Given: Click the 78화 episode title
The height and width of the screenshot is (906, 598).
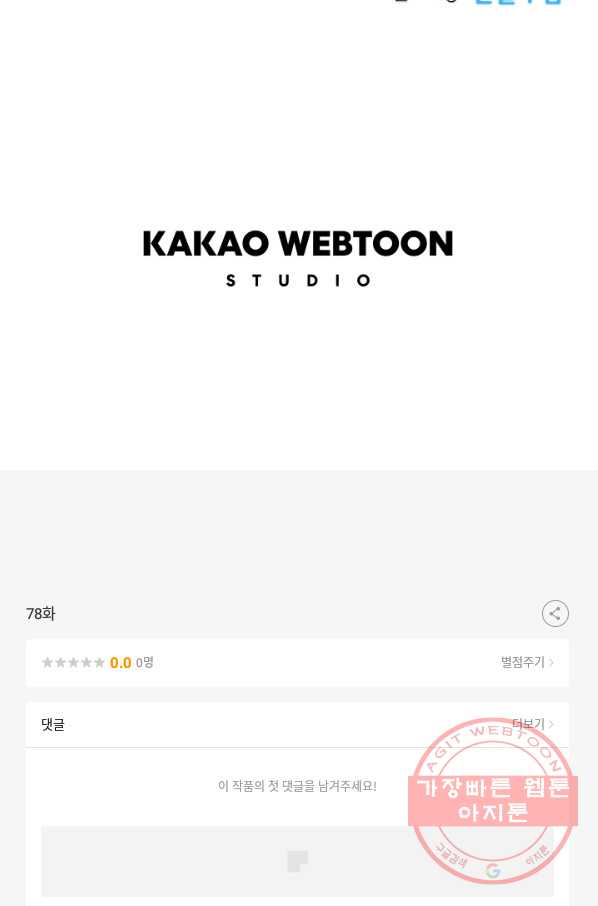Looking at the screenshot, I should pos(40,614).
